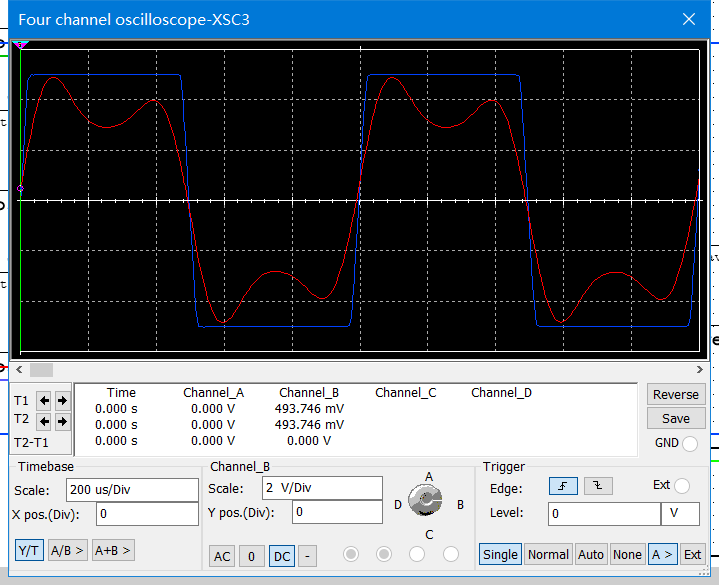
Task: Click the minus invert button
Action: (307, 556)
